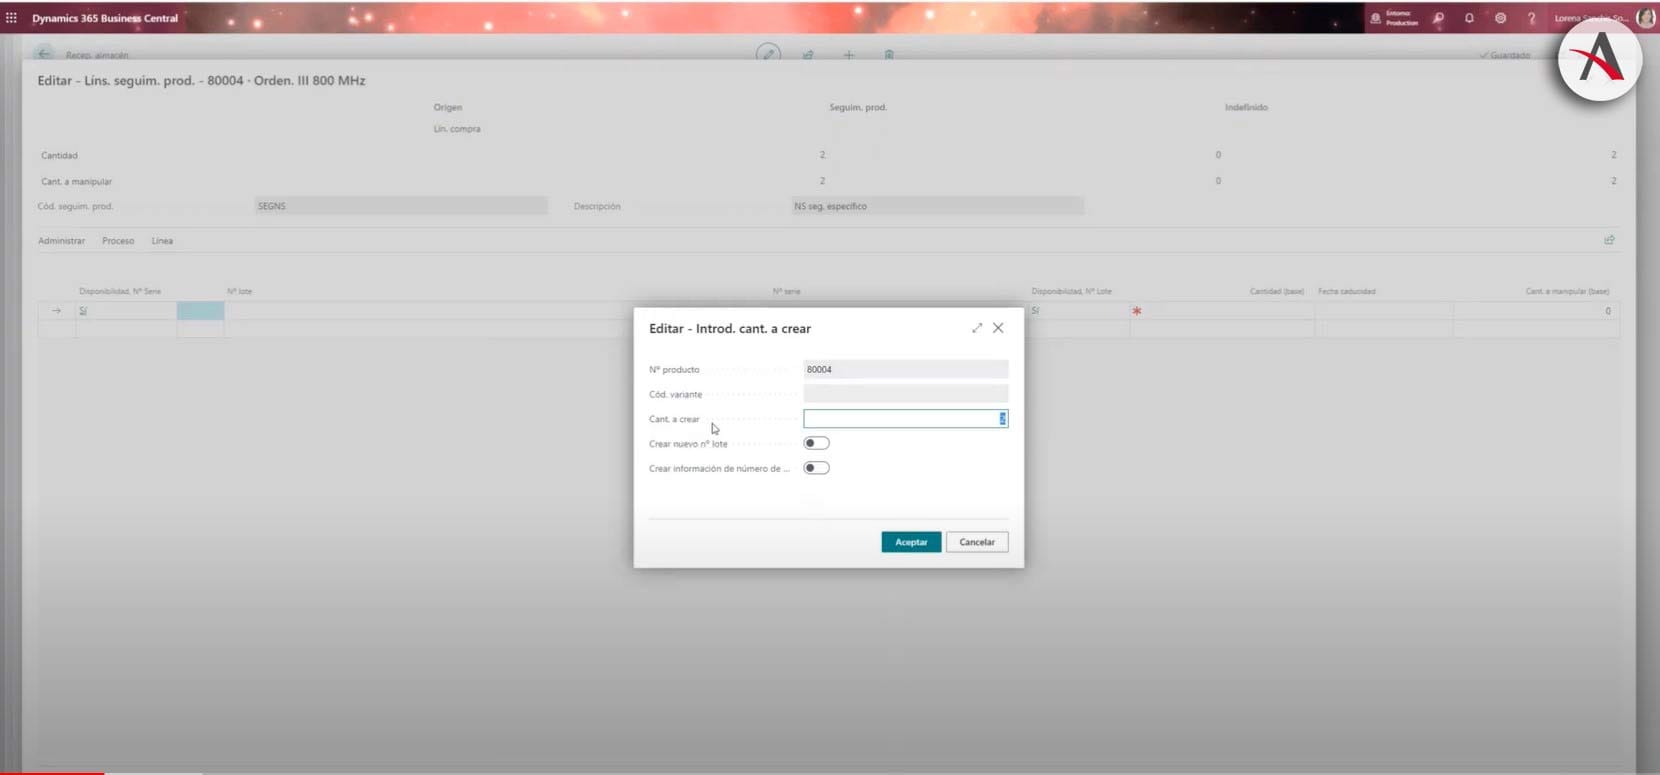Open the Proceso menu
The height and width of the screenshot is (775, 1660).
118,241
